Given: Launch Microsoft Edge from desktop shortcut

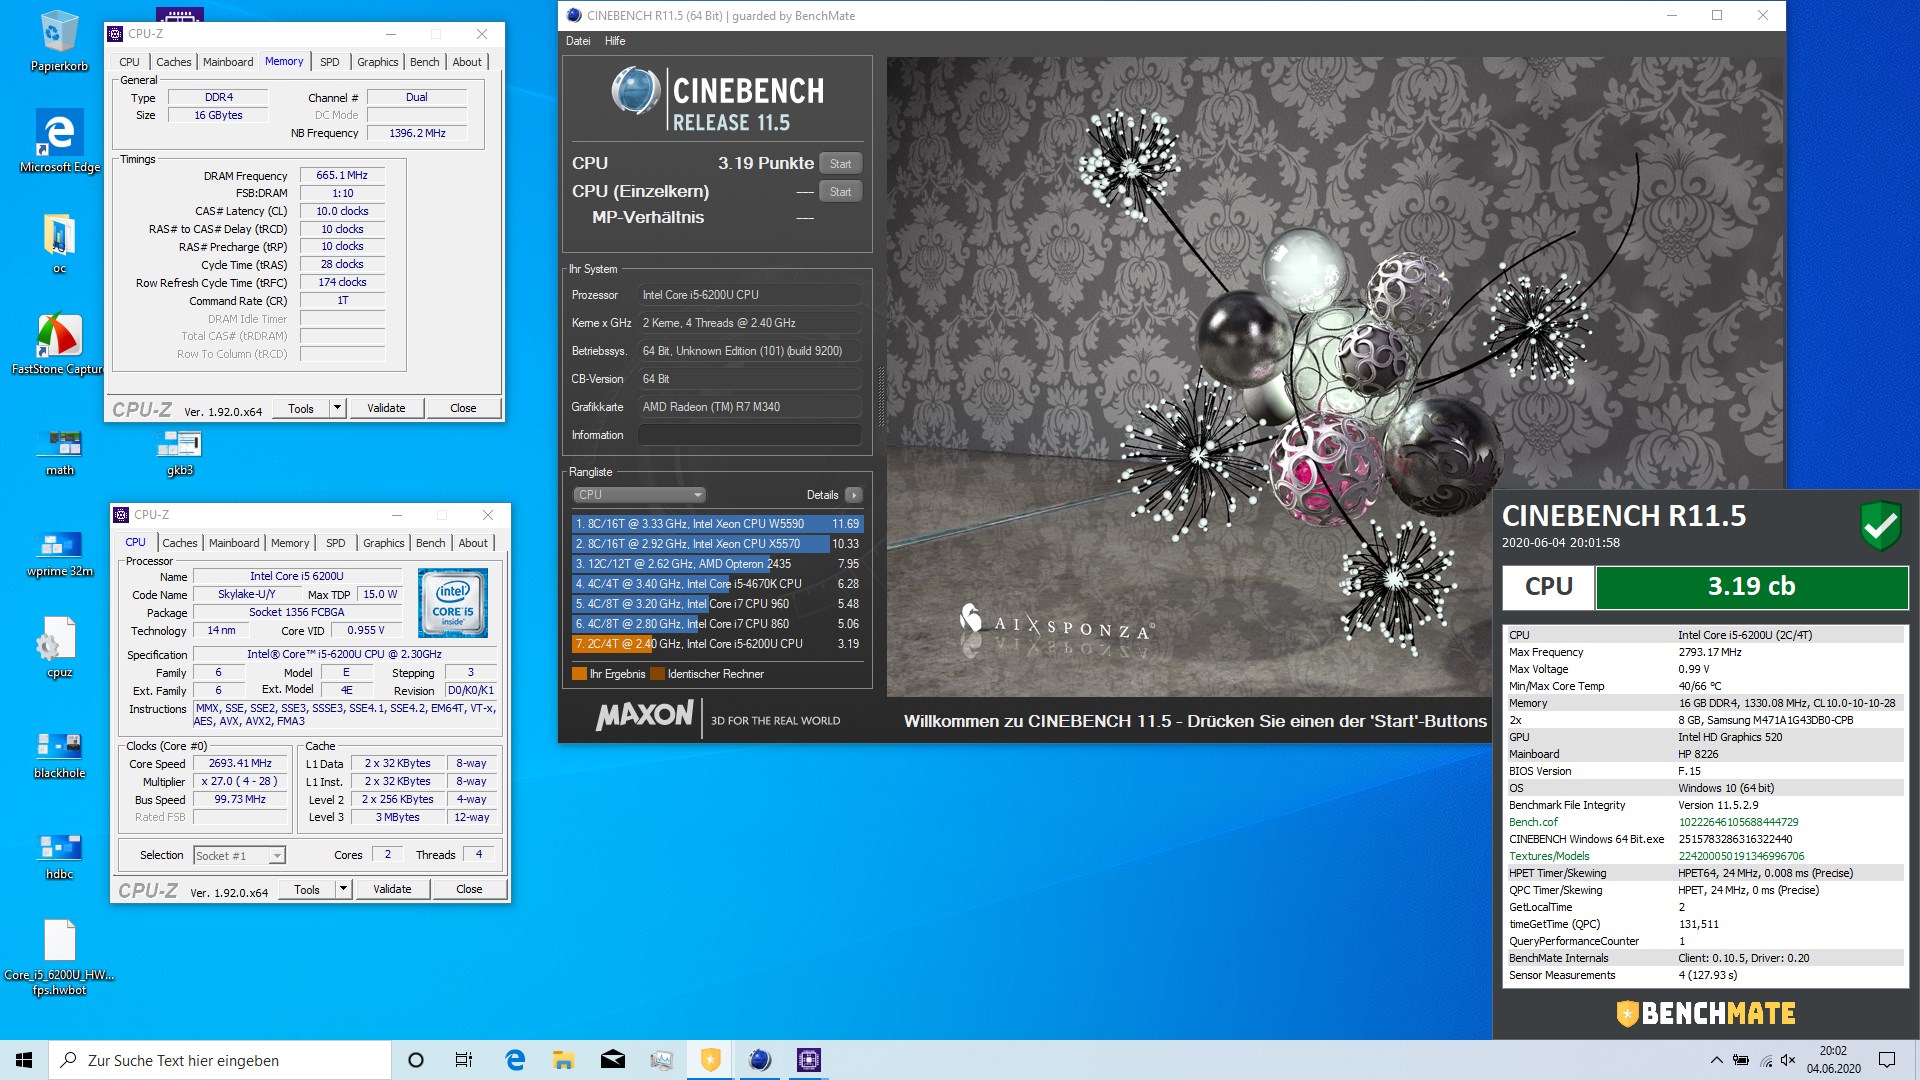Looking at the screenshot, I should tap(59, 142).
